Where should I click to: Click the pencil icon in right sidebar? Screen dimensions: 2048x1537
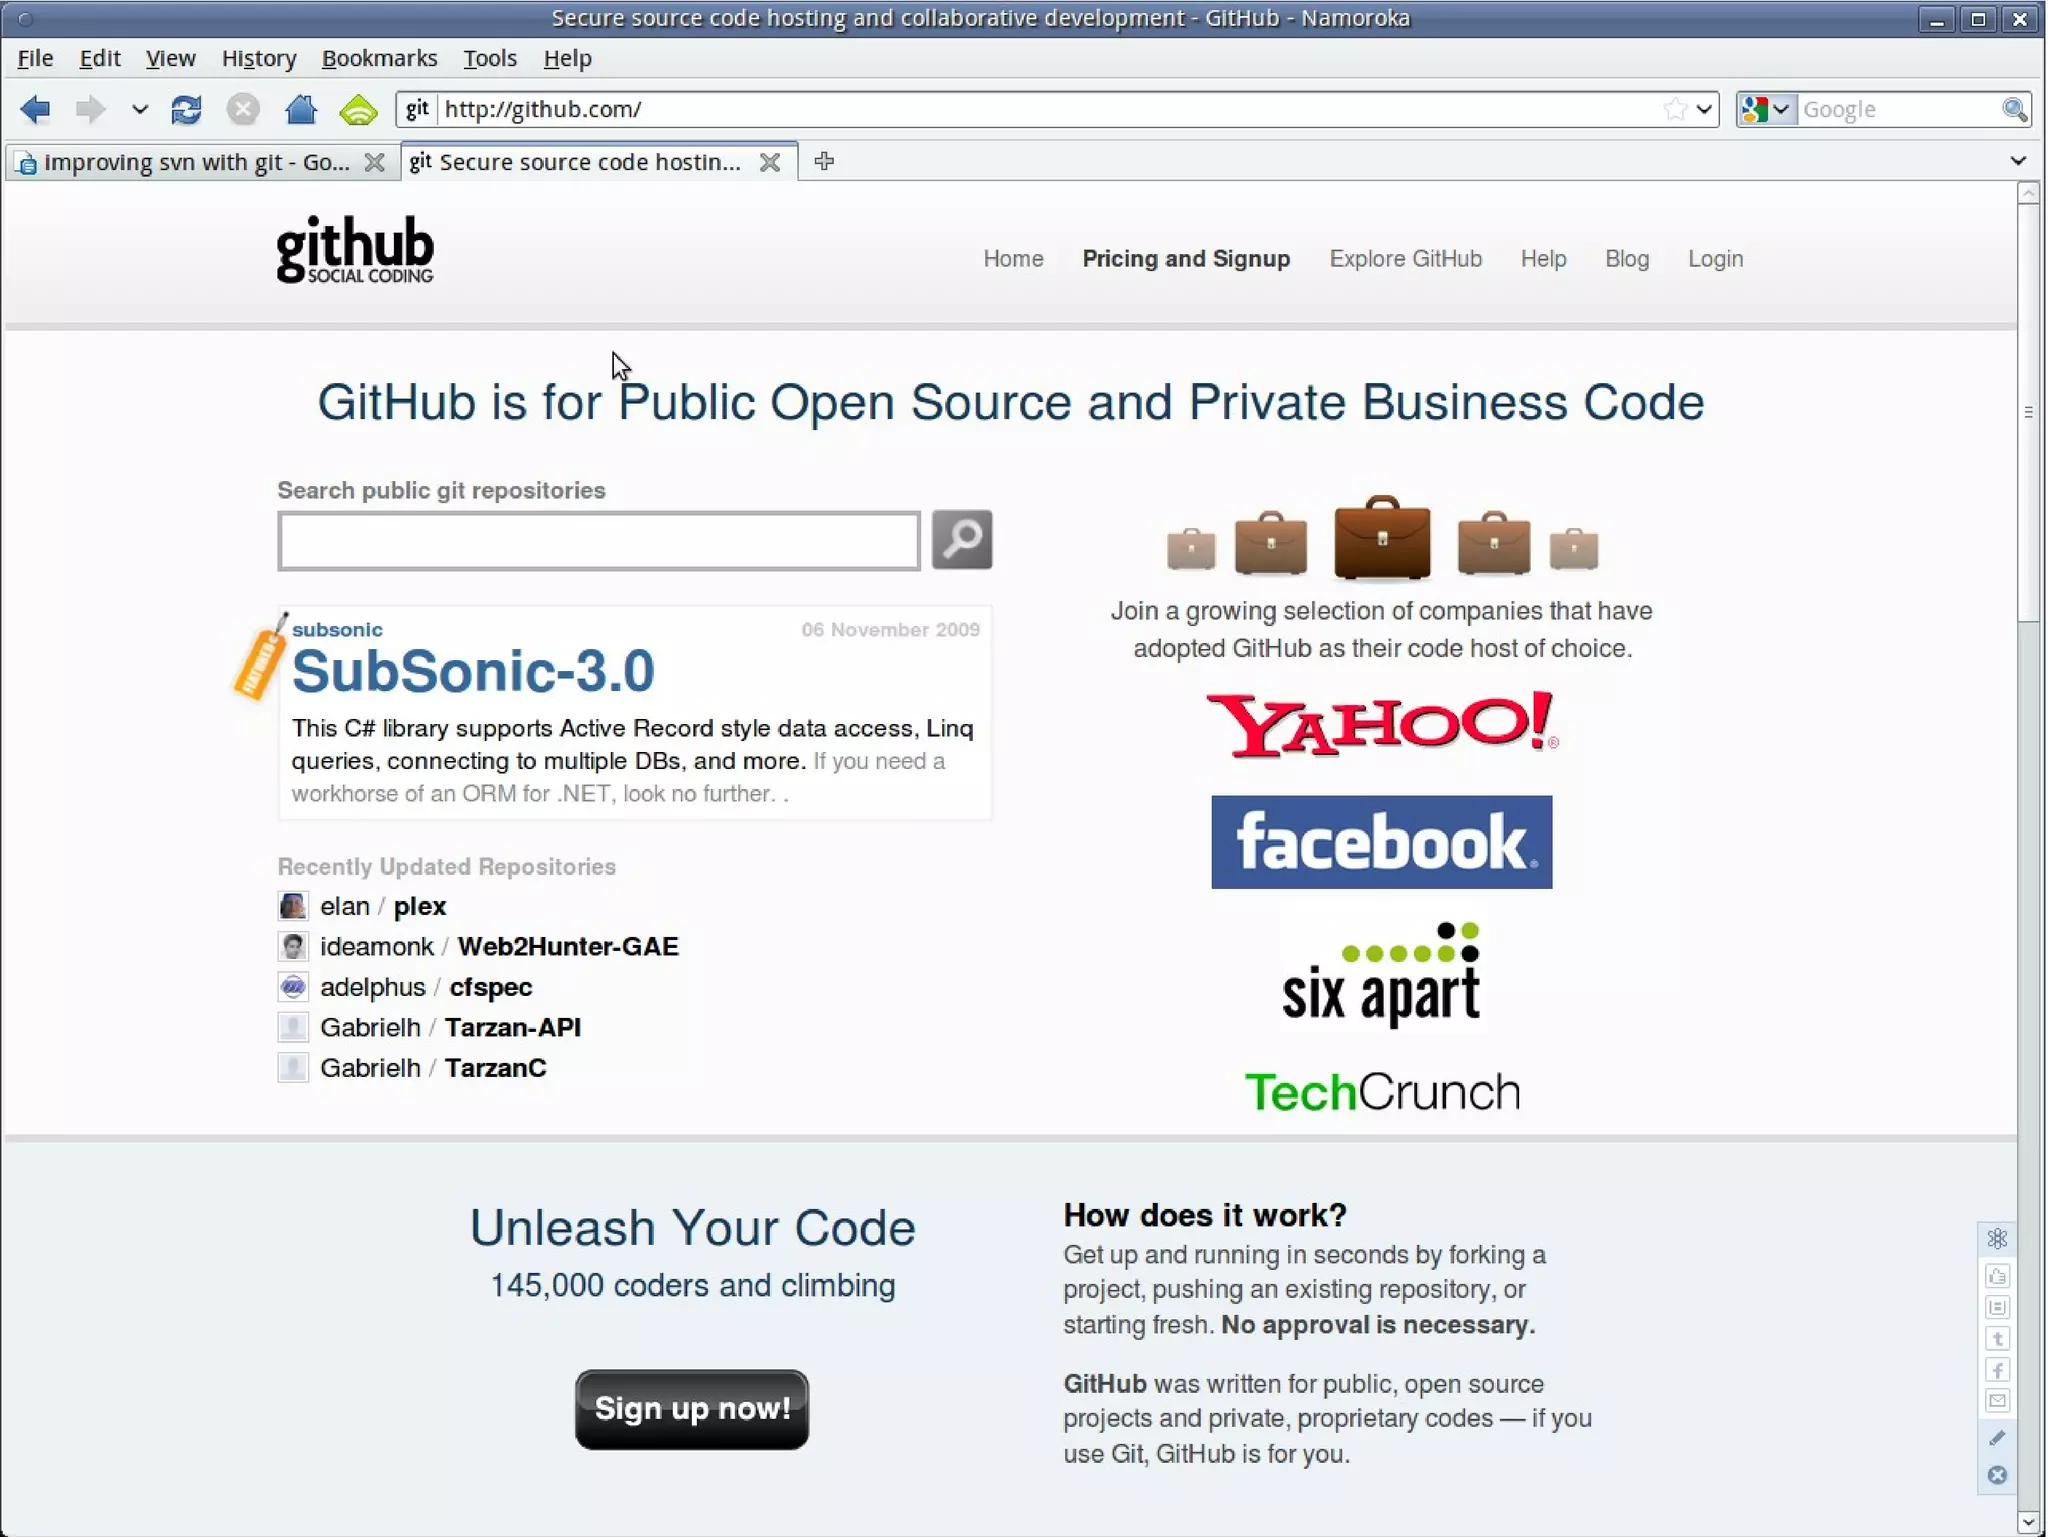1997,1437
